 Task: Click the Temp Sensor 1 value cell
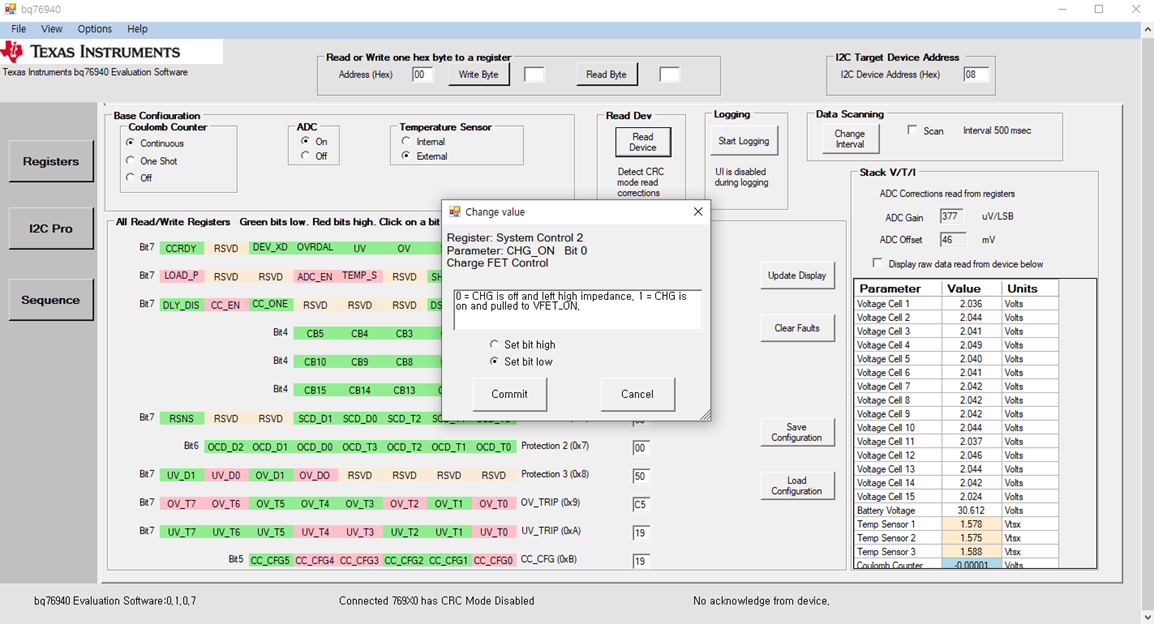(971, 524)
